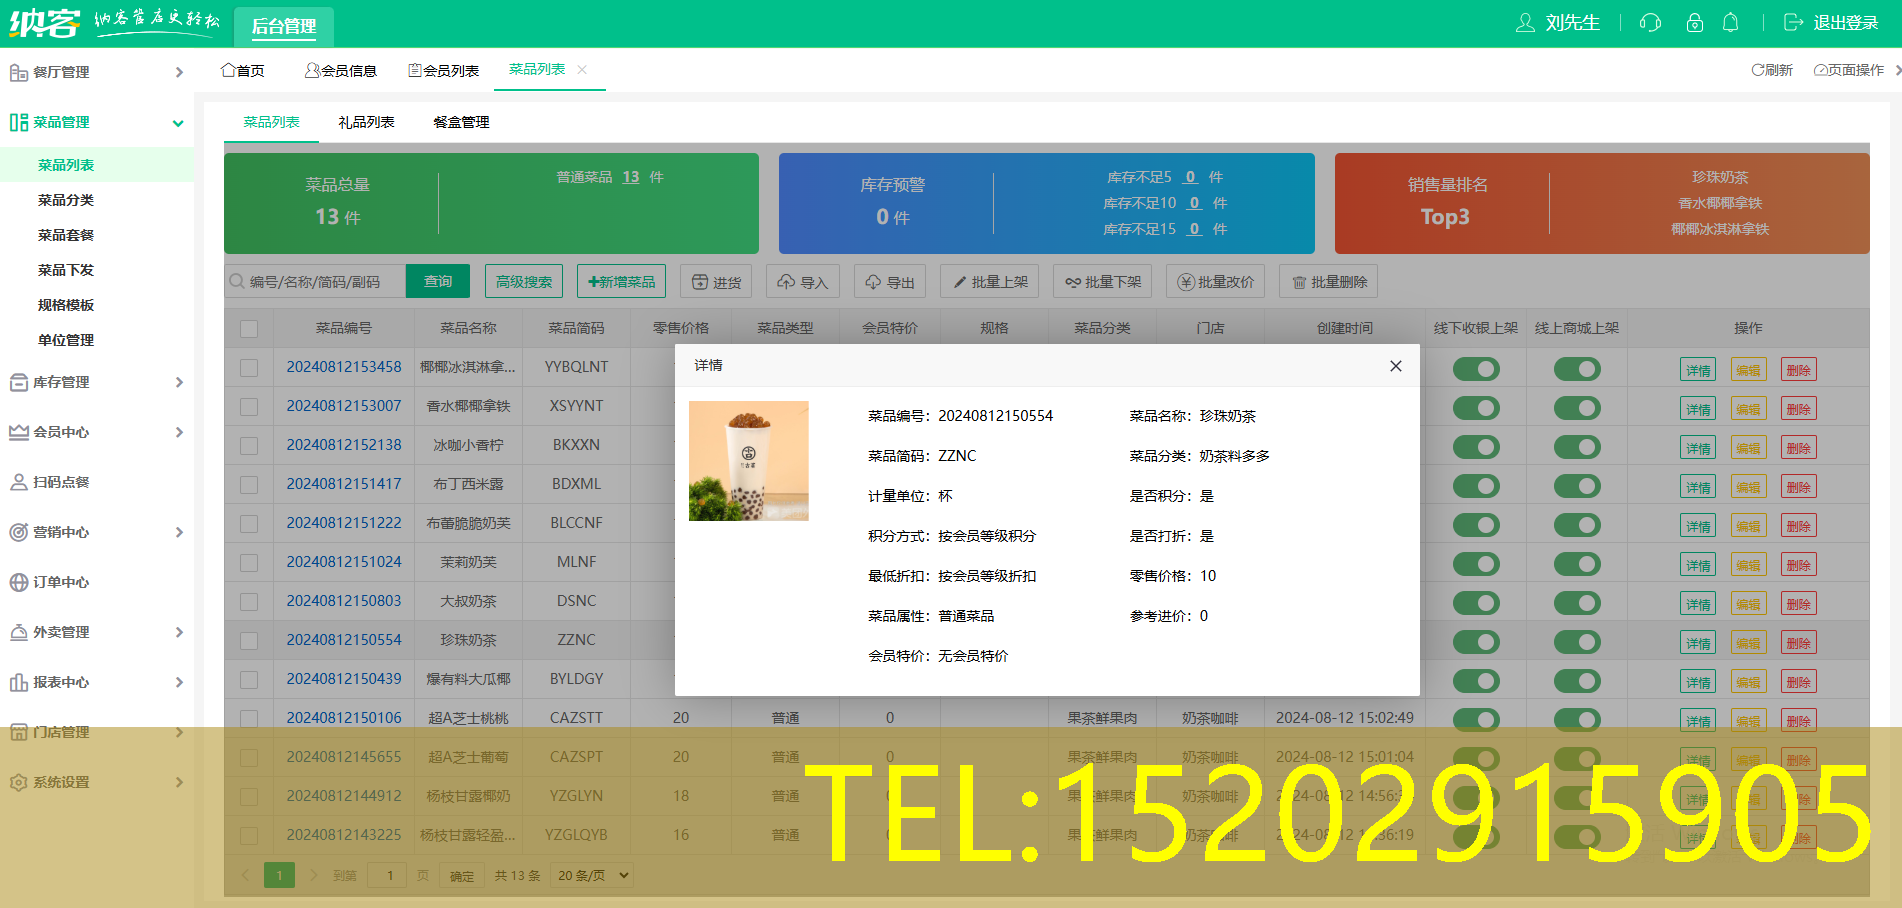
Task: Switch to the 礼品列表 tab
Action: [x=366, y=122]
